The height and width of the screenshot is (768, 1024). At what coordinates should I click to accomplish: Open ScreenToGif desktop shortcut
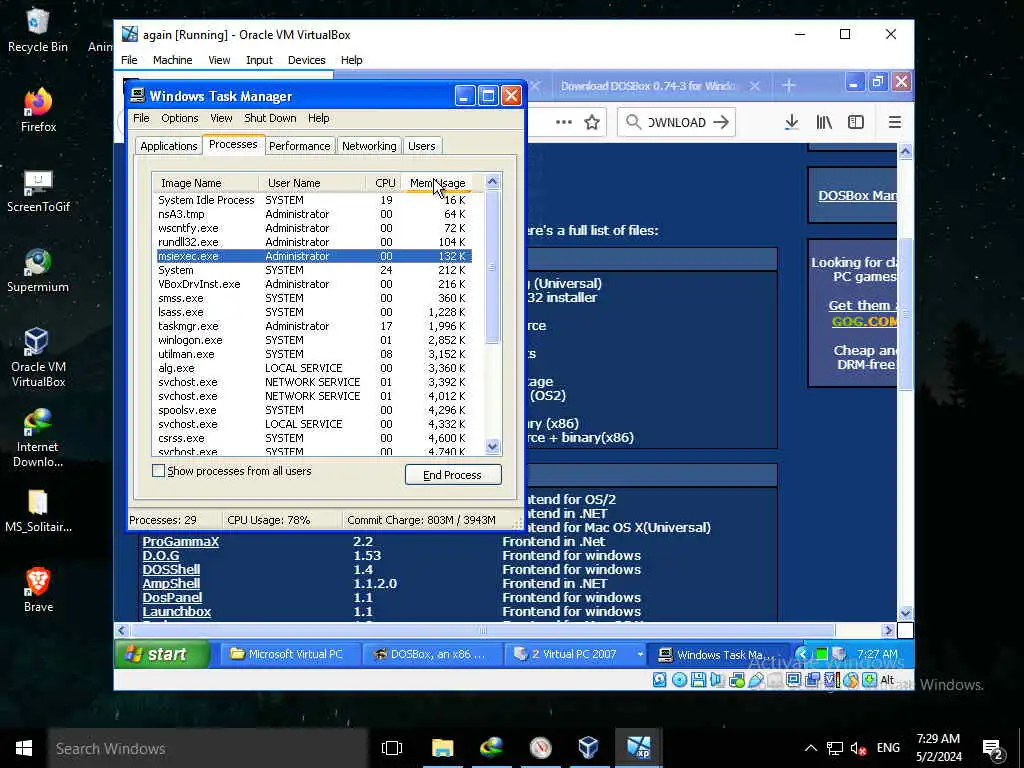pos(38,191)
